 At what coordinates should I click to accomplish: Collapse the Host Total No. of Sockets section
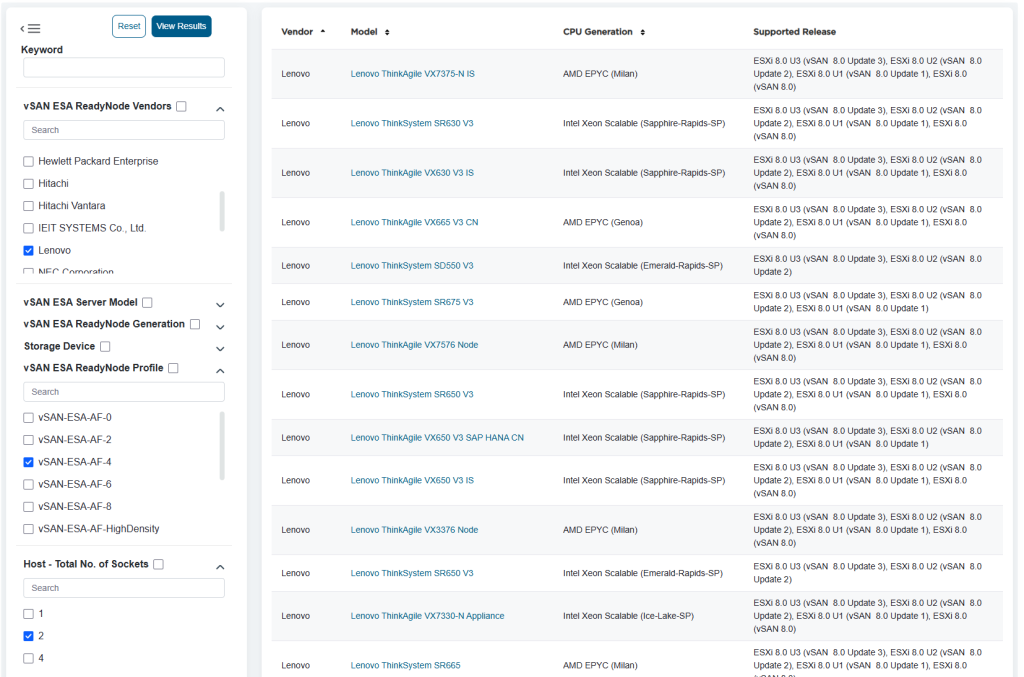tap(220, 567)
